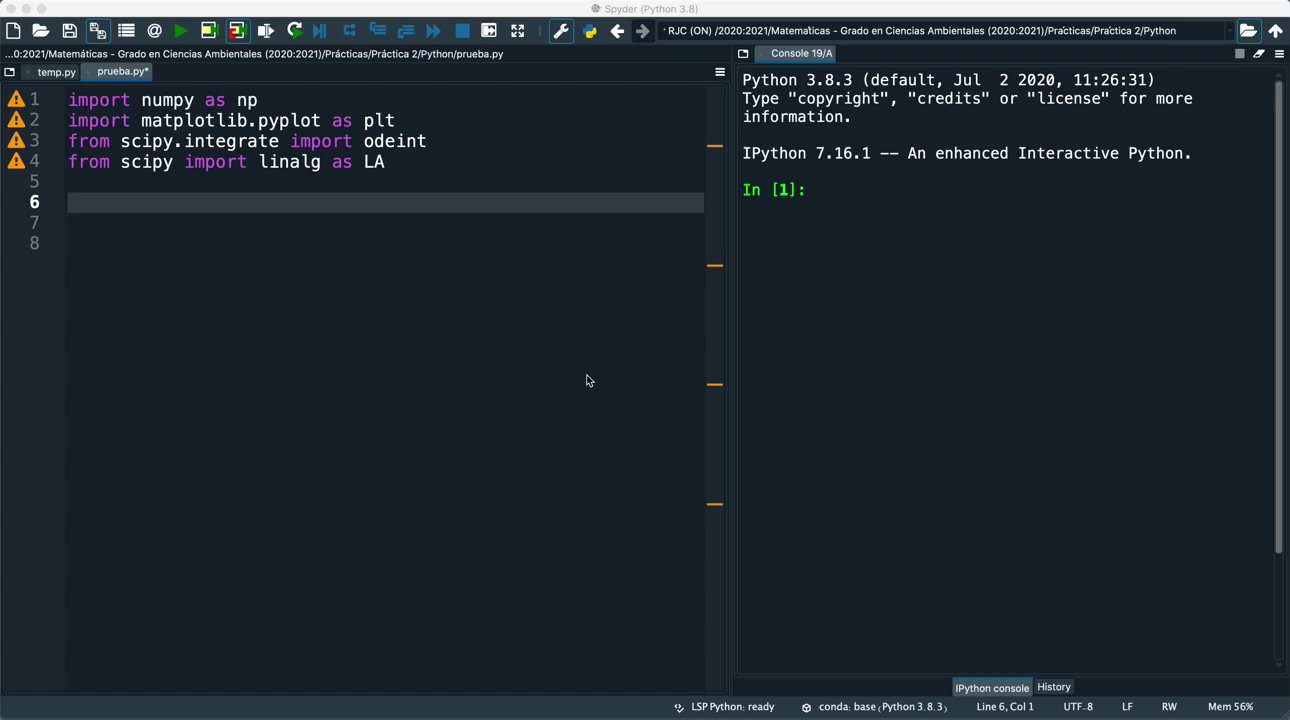Open the editor pane options menu

(719, 72)
